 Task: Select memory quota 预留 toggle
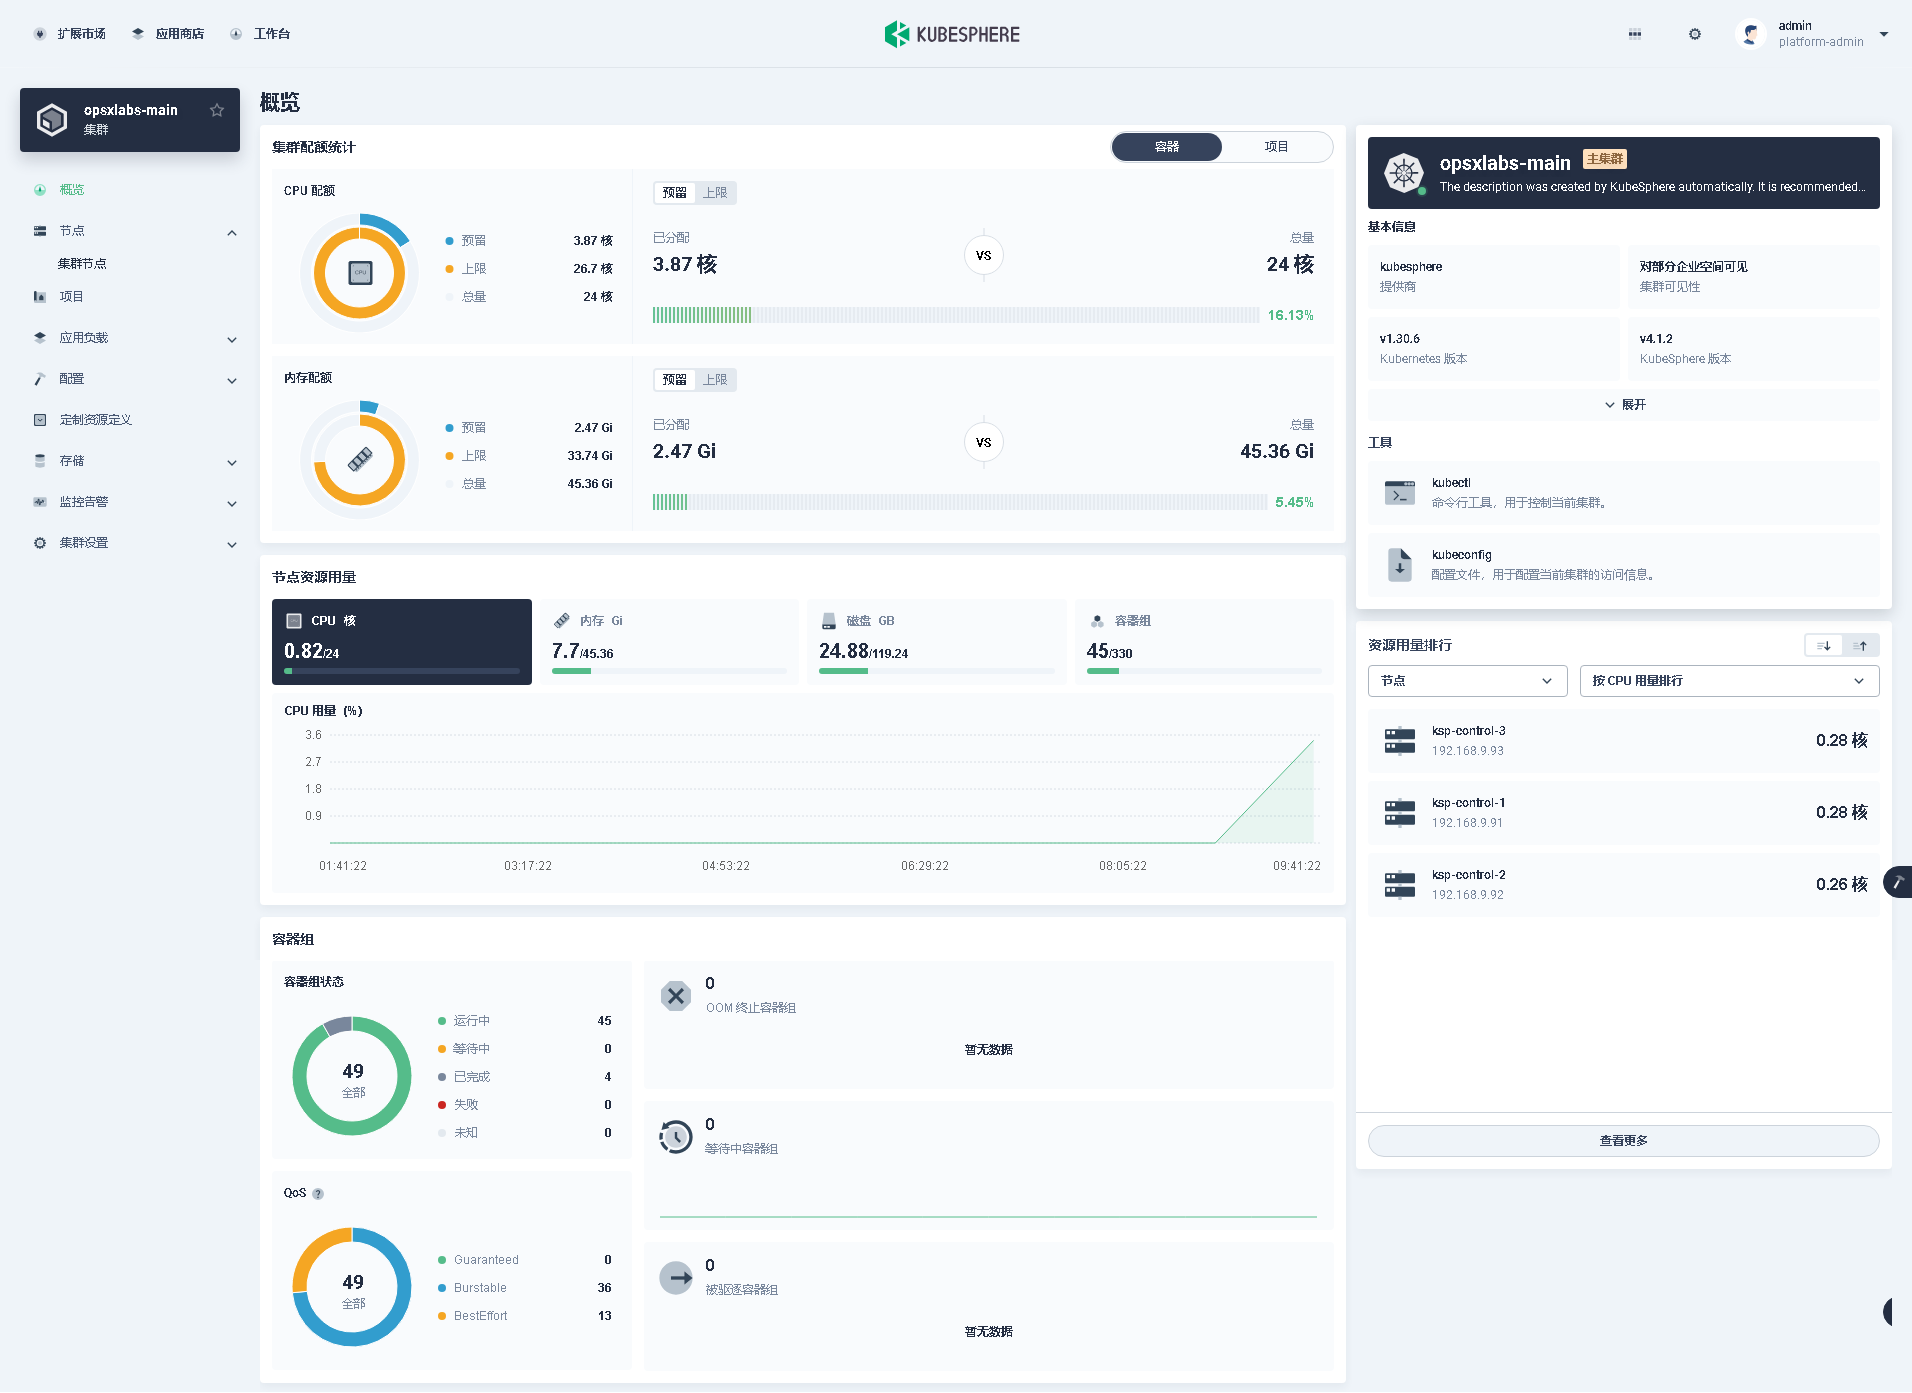pyautogui.click(x=675, y=380)
